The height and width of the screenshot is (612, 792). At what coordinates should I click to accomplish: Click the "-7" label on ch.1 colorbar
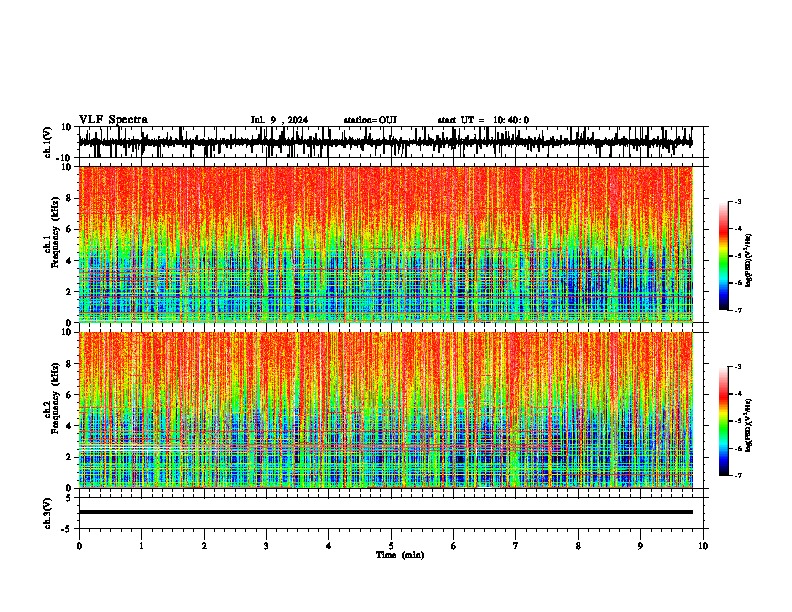[737, 310]
